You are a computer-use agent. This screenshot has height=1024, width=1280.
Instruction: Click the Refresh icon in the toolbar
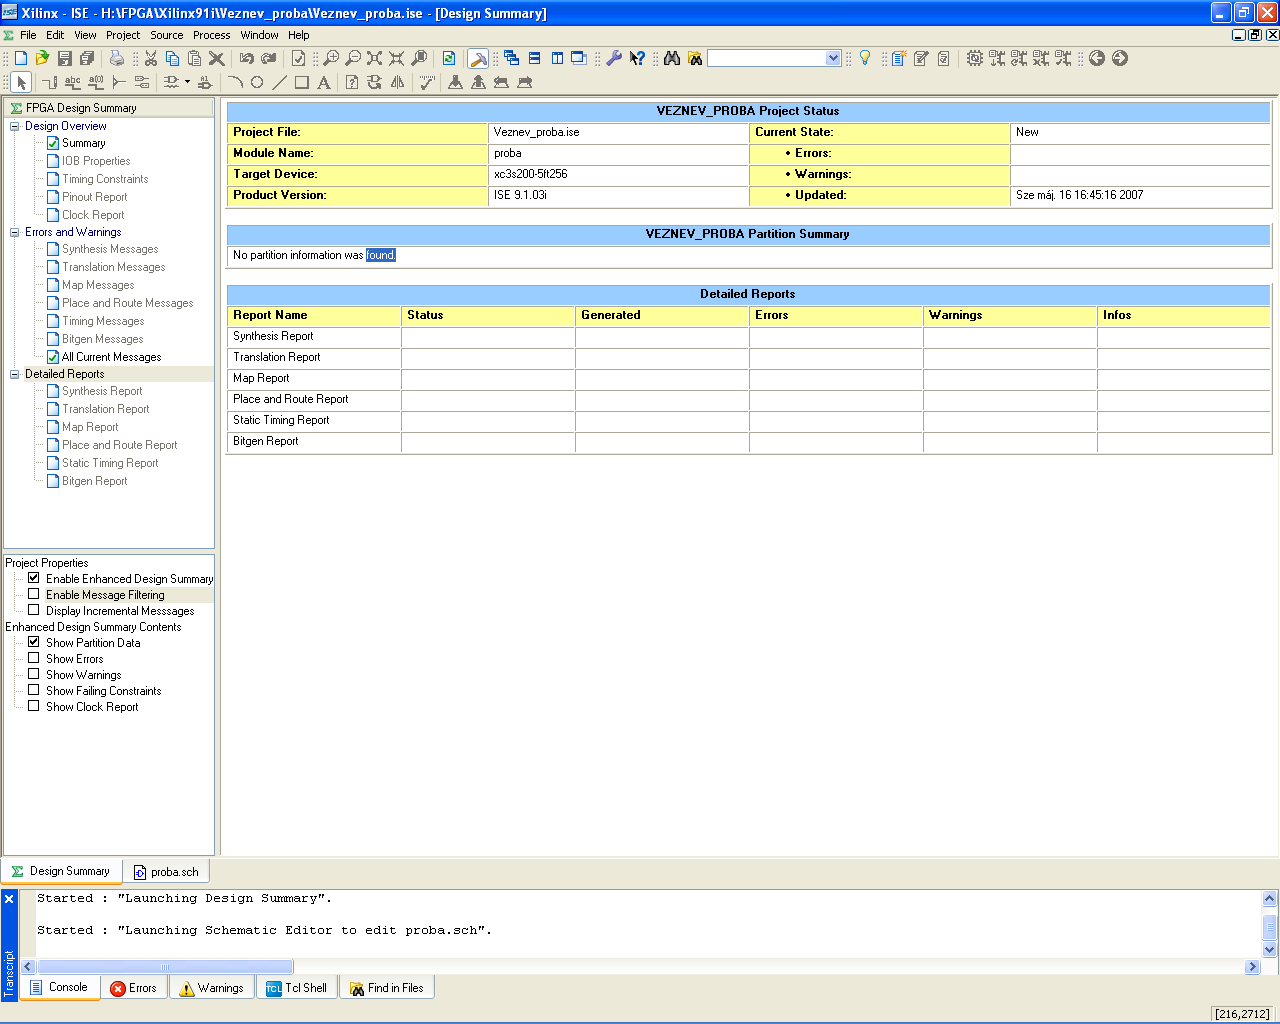[x=449, y=59]
